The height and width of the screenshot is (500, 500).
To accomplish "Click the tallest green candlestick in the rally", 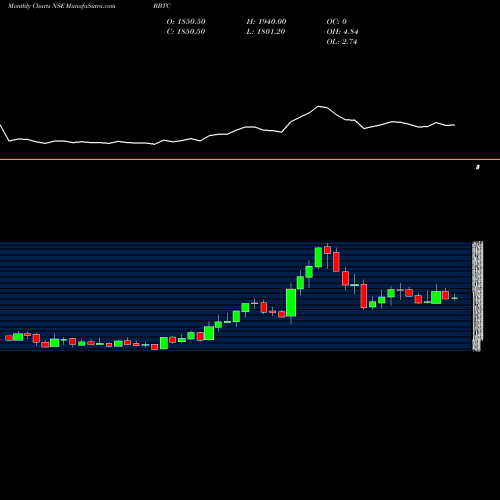I will 291,303.
